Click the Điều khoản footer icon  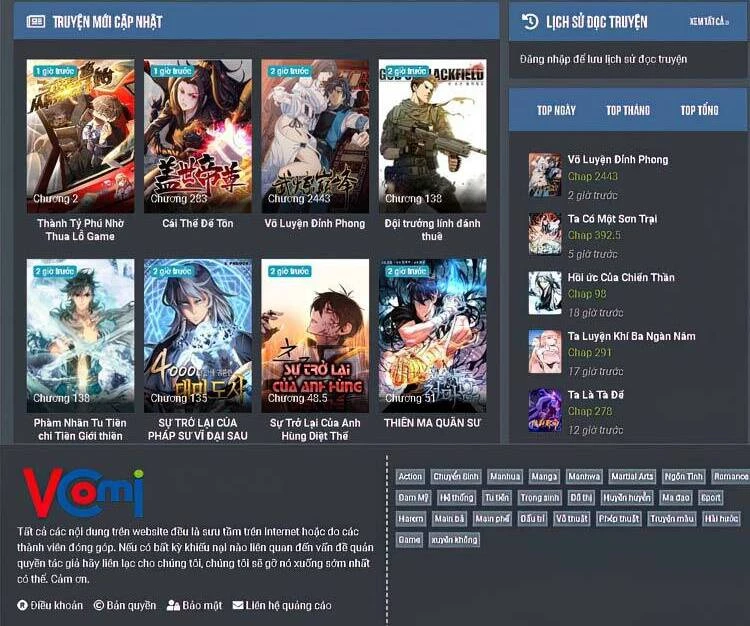point(22,605)
